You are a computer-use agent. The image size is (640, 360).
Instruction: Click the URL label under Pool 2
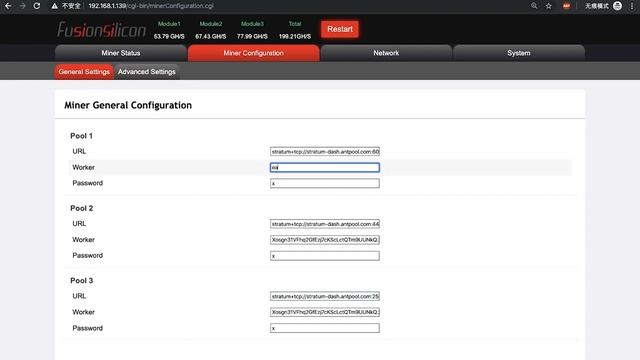tap(79, 224)
